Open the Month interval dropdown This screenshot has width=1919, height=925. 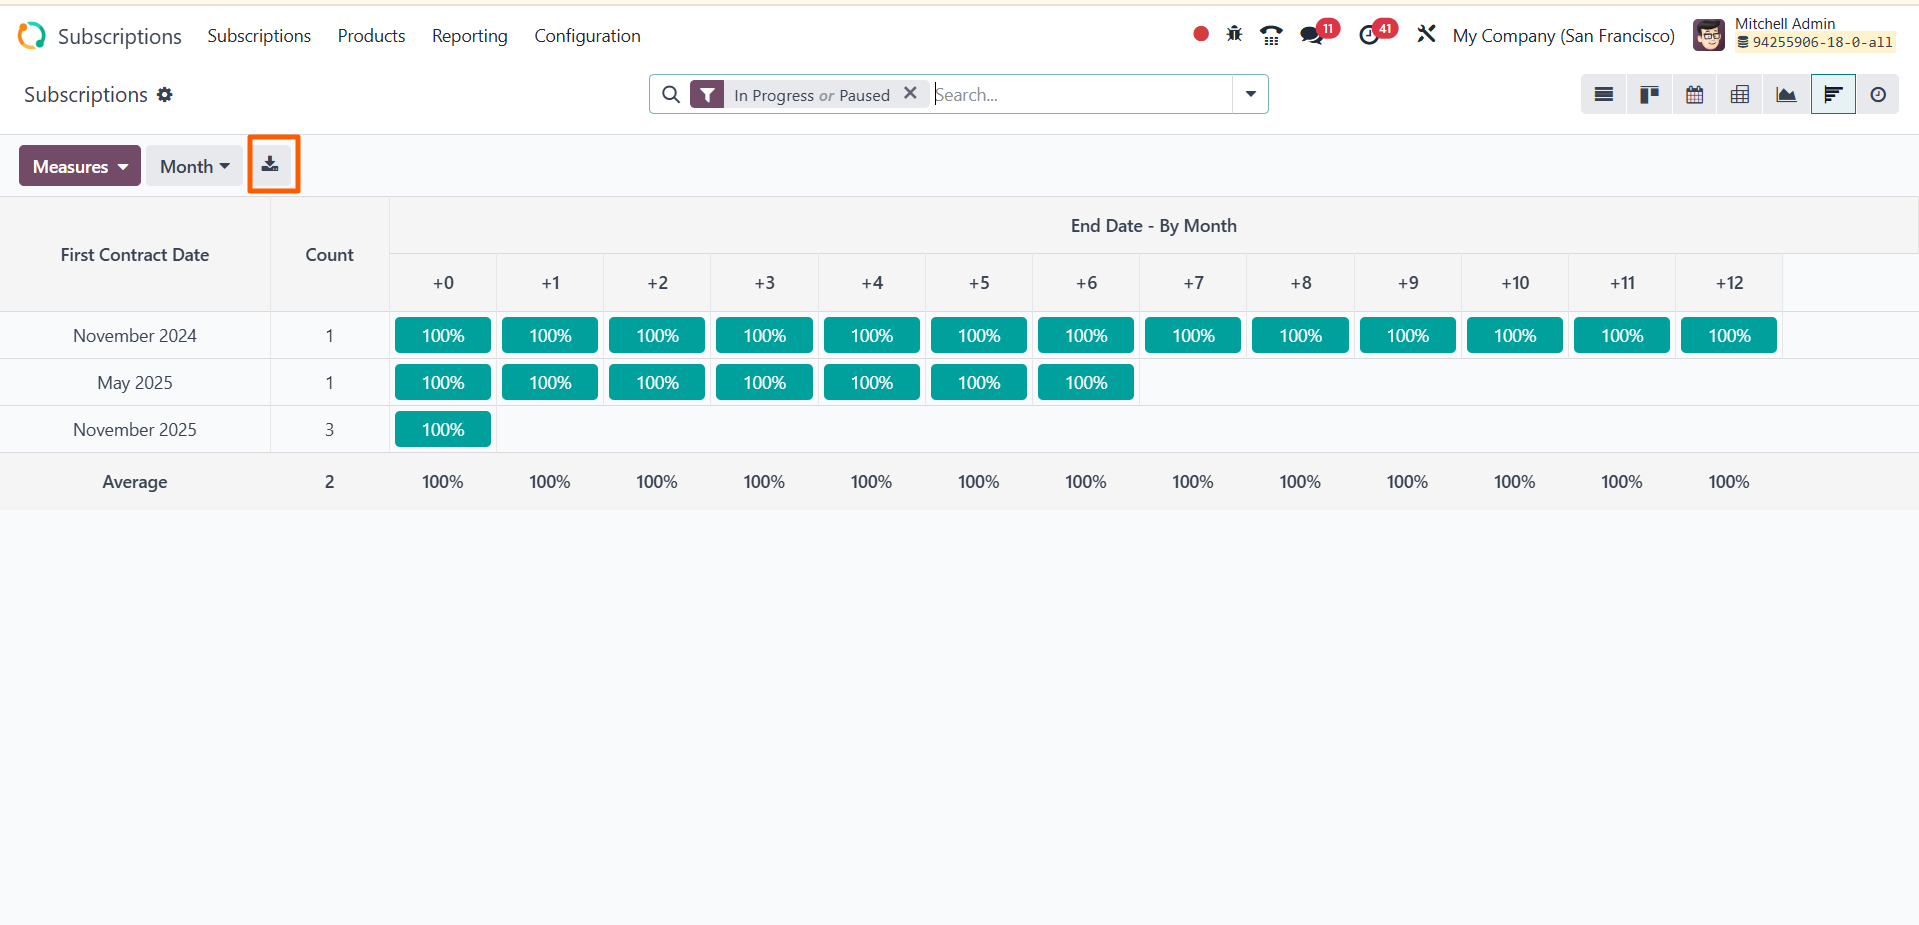coord(194,166)
